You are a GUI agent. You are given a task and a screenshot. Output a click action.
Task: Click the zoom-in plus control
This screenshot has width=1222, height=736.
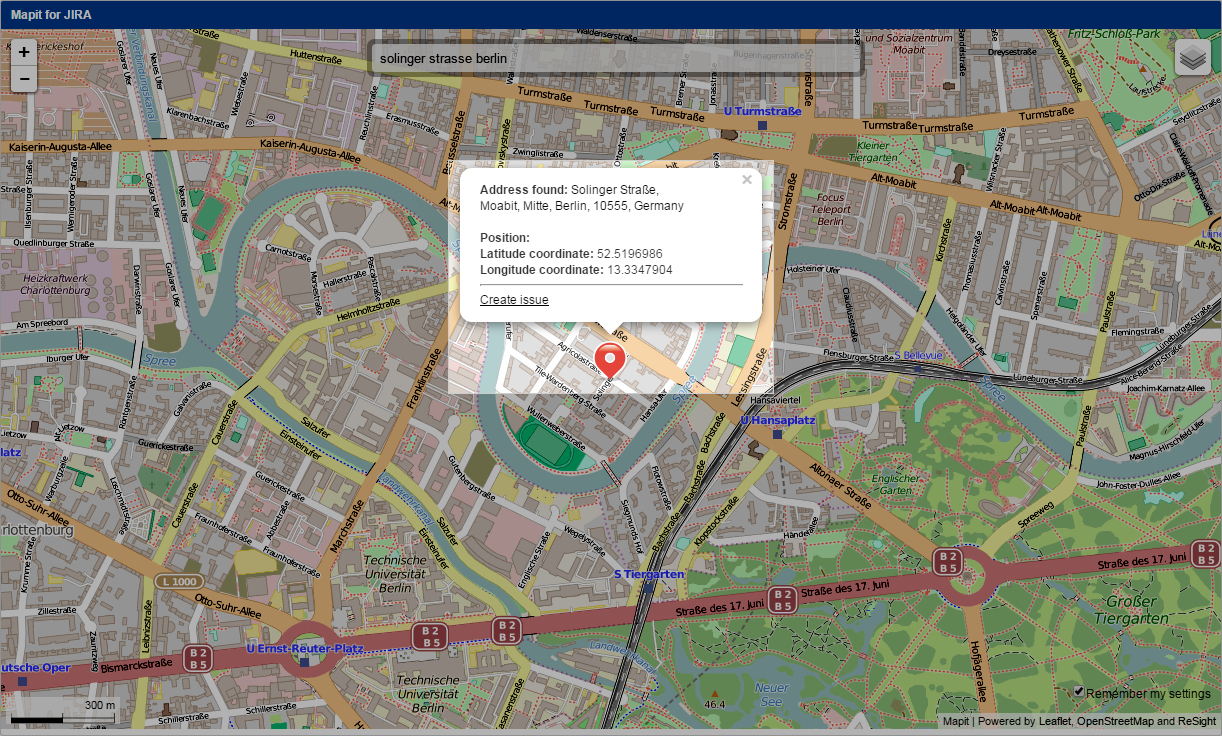tap(22, 51)
